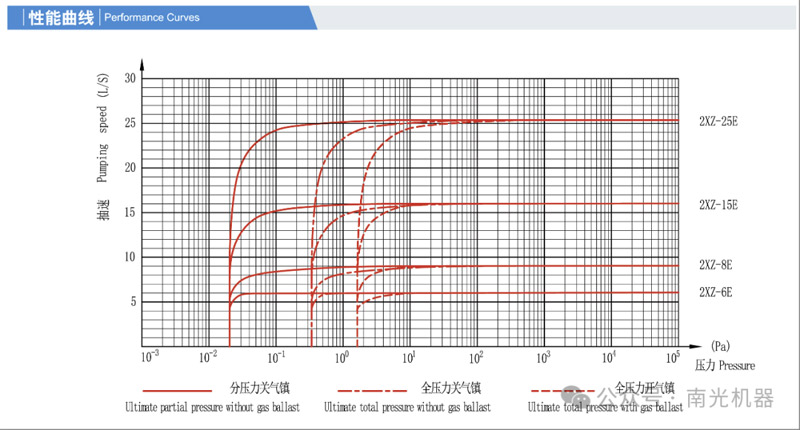The height and width of the screenshot is (430, 800).
Task: Click the dash-dot red legend line sample
Action: click(x=373, y=389)
